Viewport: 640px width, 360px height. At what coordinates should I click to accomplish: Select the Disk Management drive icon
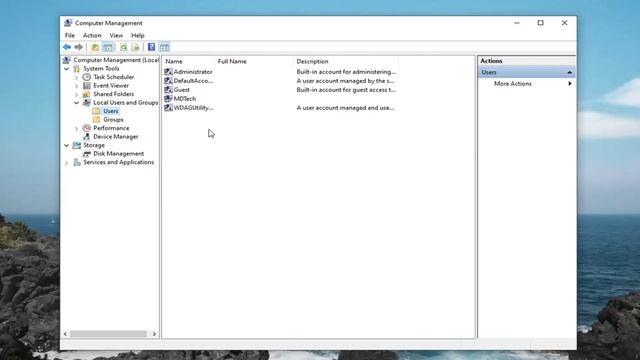(87, 154)
